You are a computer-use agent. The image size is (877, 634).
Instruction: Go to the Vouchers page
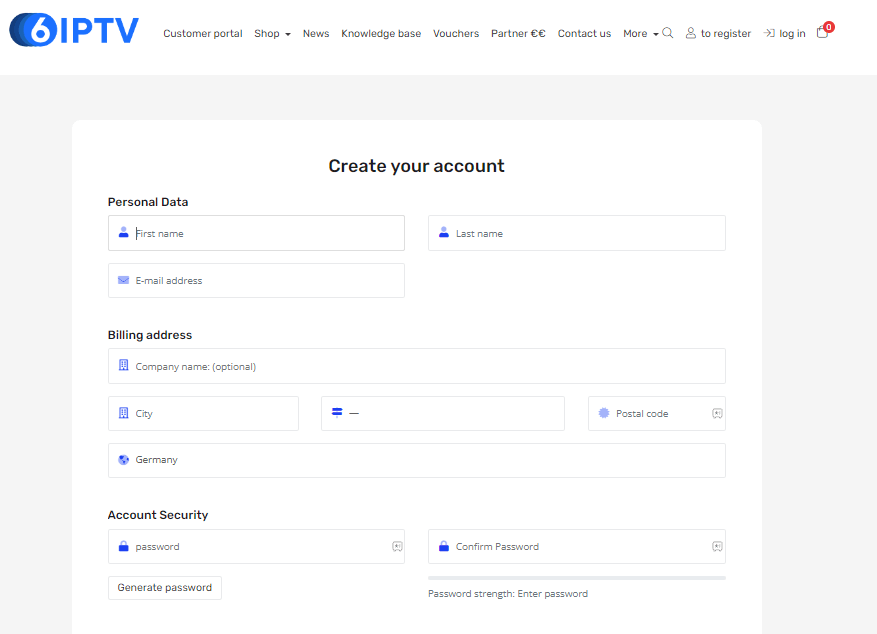(x=456, y=34)
